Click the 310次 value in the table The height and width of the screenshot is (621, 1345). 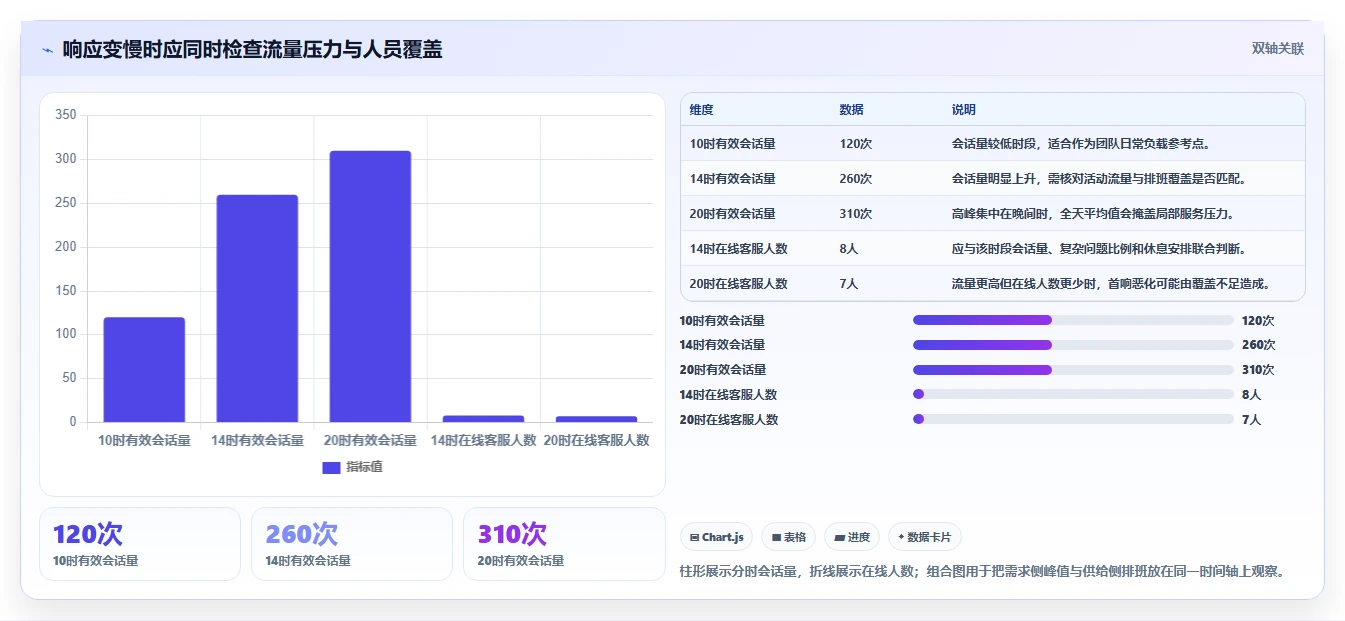(856, 214)
